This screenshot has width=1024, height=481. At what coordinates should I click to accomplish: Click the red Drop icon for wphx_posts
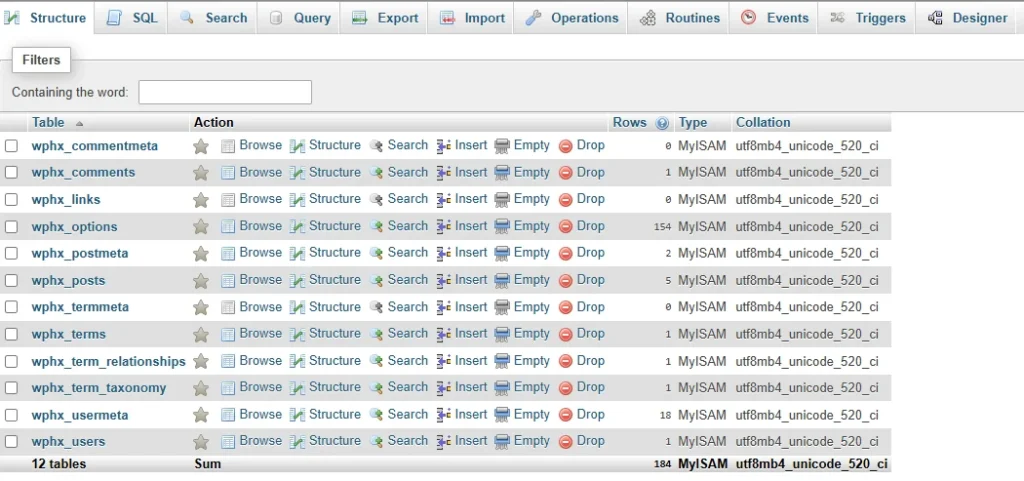coord(566,281)
